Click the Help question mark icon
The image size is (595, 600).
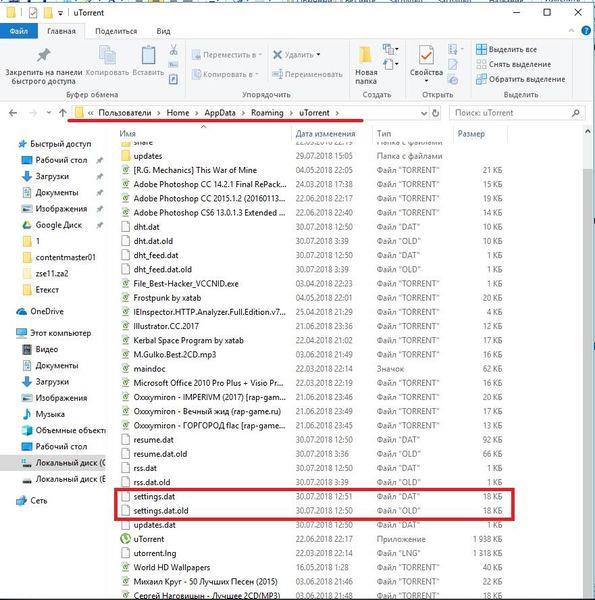tap(586, 31)
